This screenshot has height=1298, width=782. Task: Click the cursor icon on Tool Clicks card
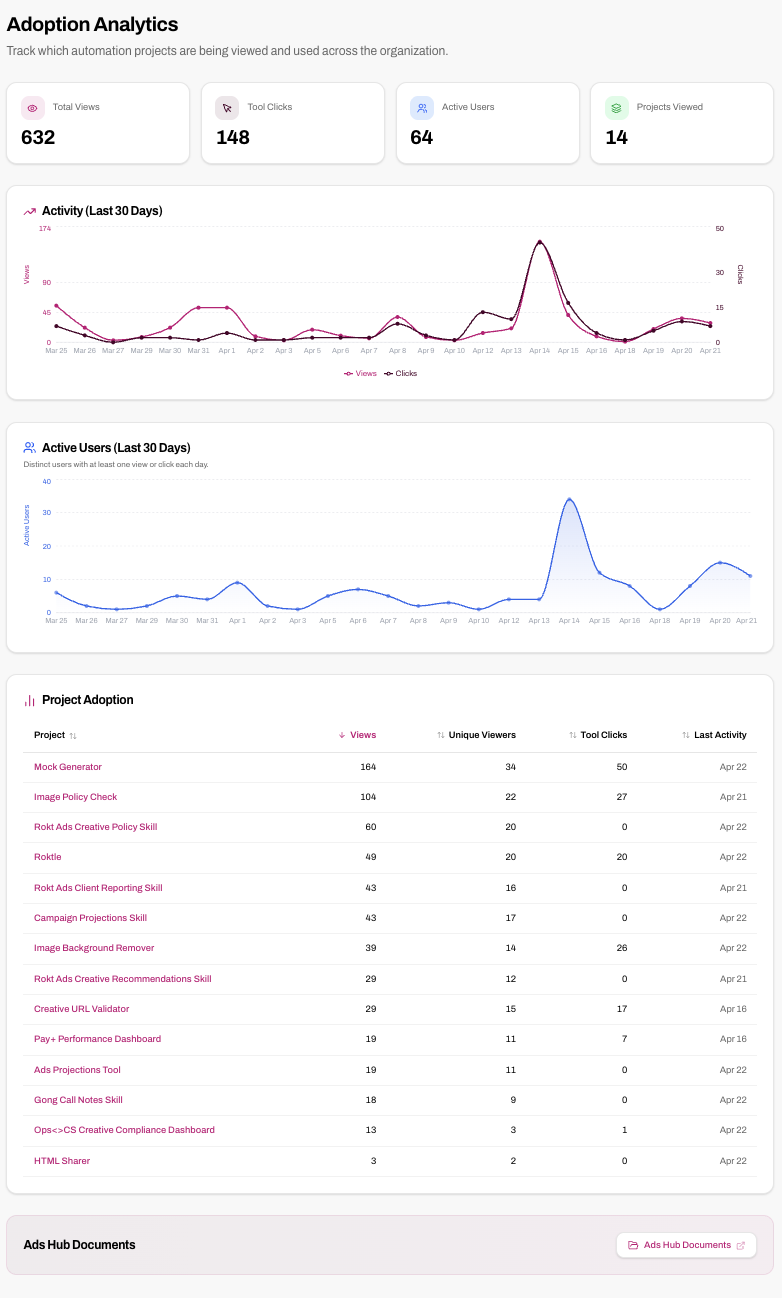227,108
